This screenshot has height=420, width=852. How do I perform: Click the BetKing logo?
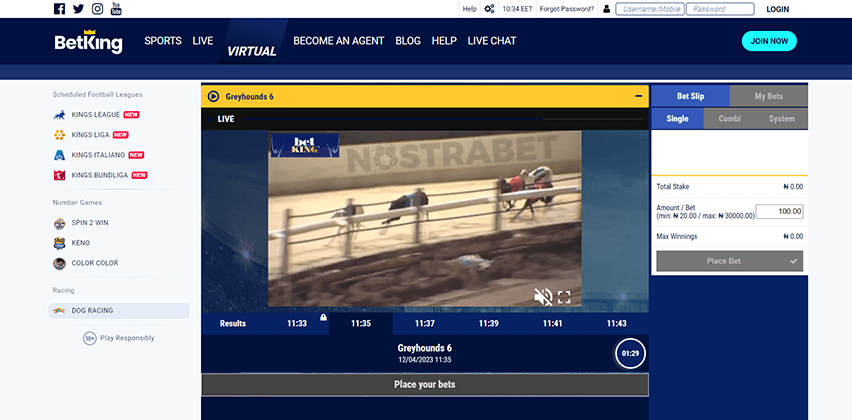89,41
